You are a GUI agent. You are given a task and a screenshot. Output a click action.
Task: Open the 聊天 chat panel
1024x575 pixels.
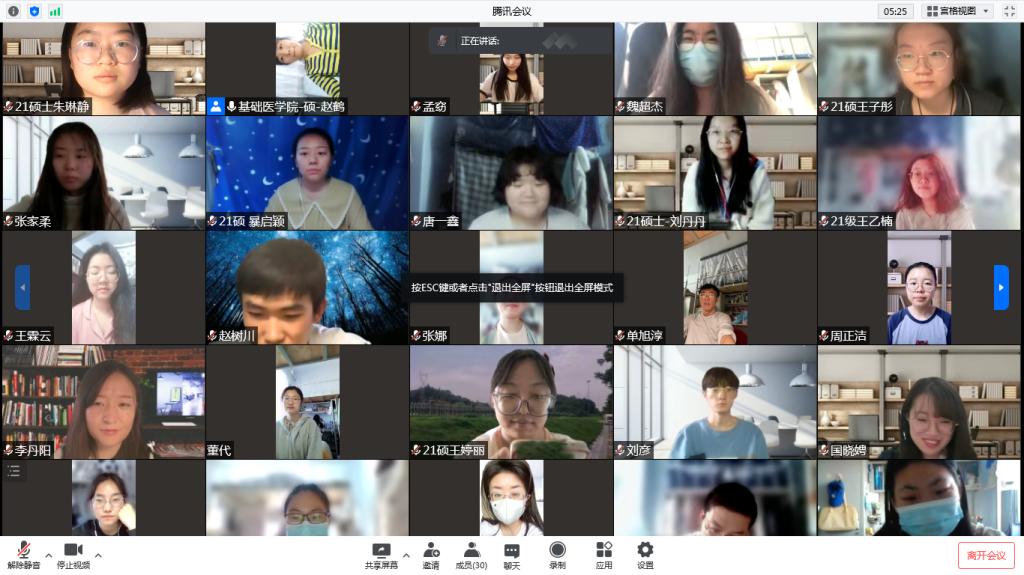pos(511,554)
